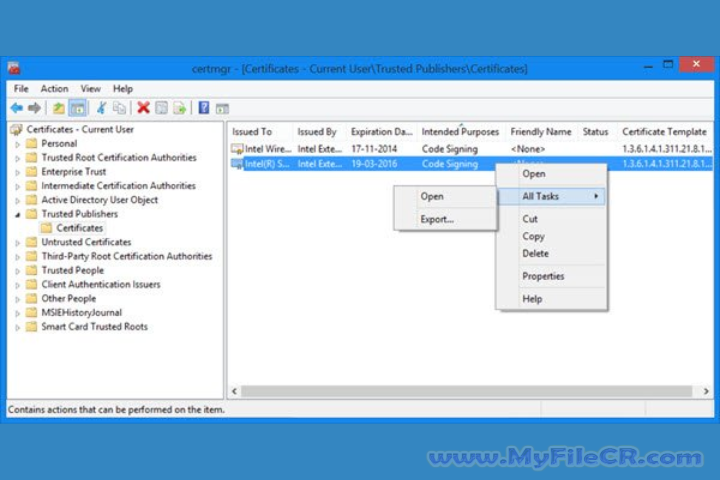This screenshot has width=720, height=480.
Task: Sort by Intended Purposes column header
Action: 461,132
